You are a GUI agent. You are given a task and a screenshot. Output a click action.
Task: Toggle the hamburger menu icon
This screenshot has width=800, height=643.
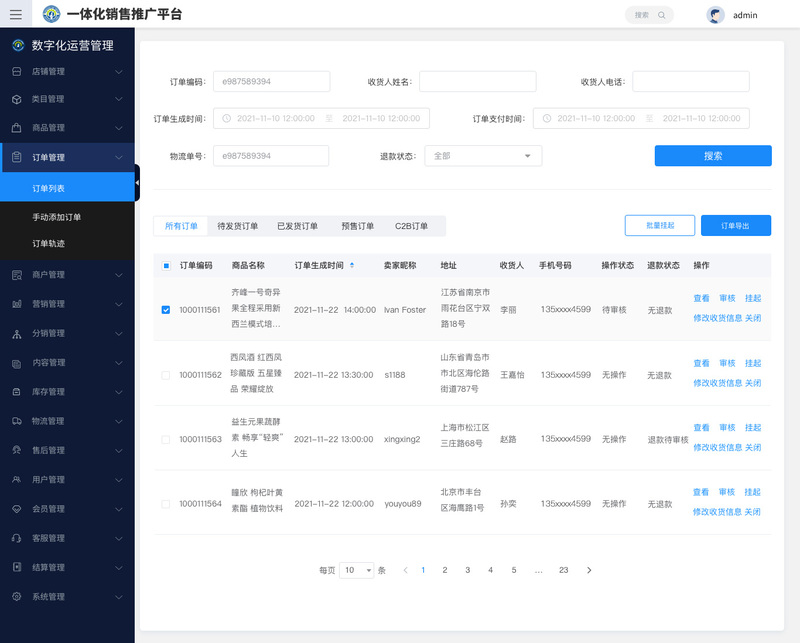pos(16,14)
